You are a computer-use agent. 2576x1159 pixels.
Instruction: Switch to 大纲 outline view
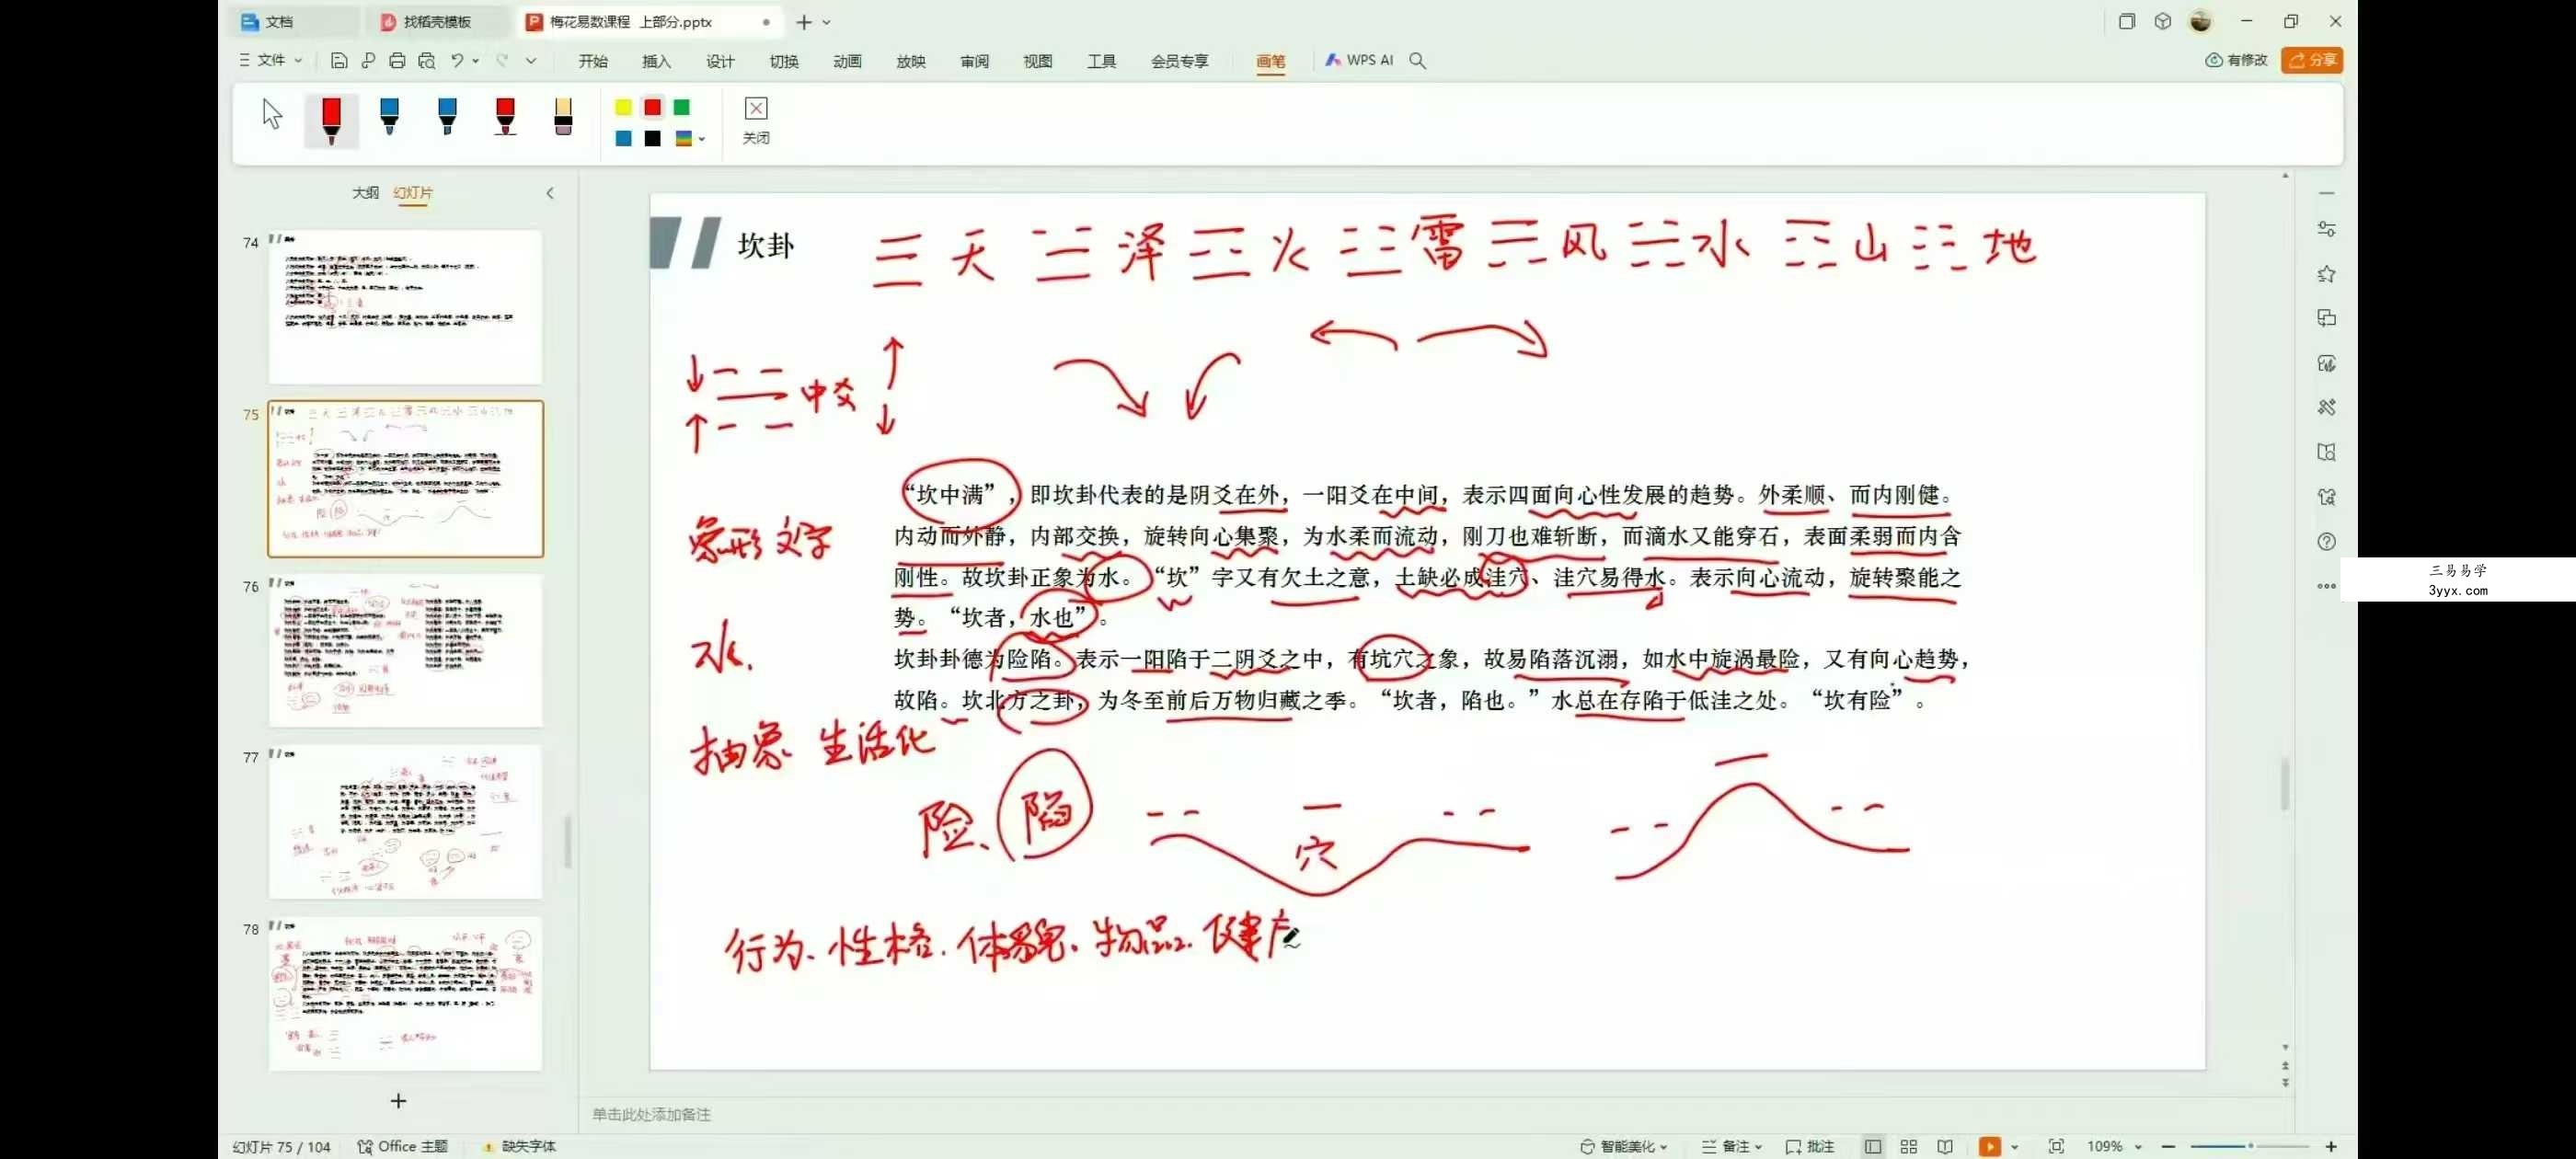tap(366, 192)
